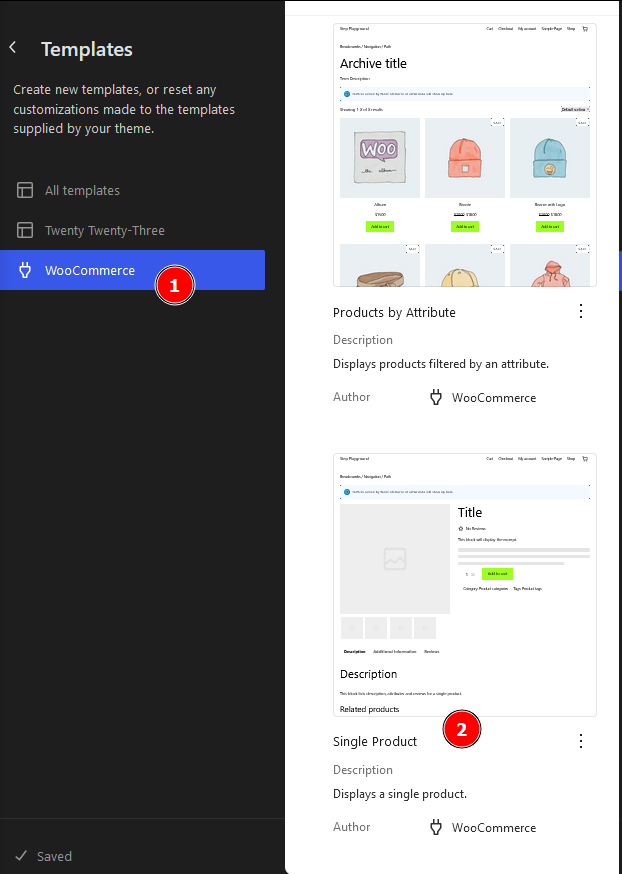This screenshot has width=622, height=874.
Task: Click the Templates heading
Action: 87,49
